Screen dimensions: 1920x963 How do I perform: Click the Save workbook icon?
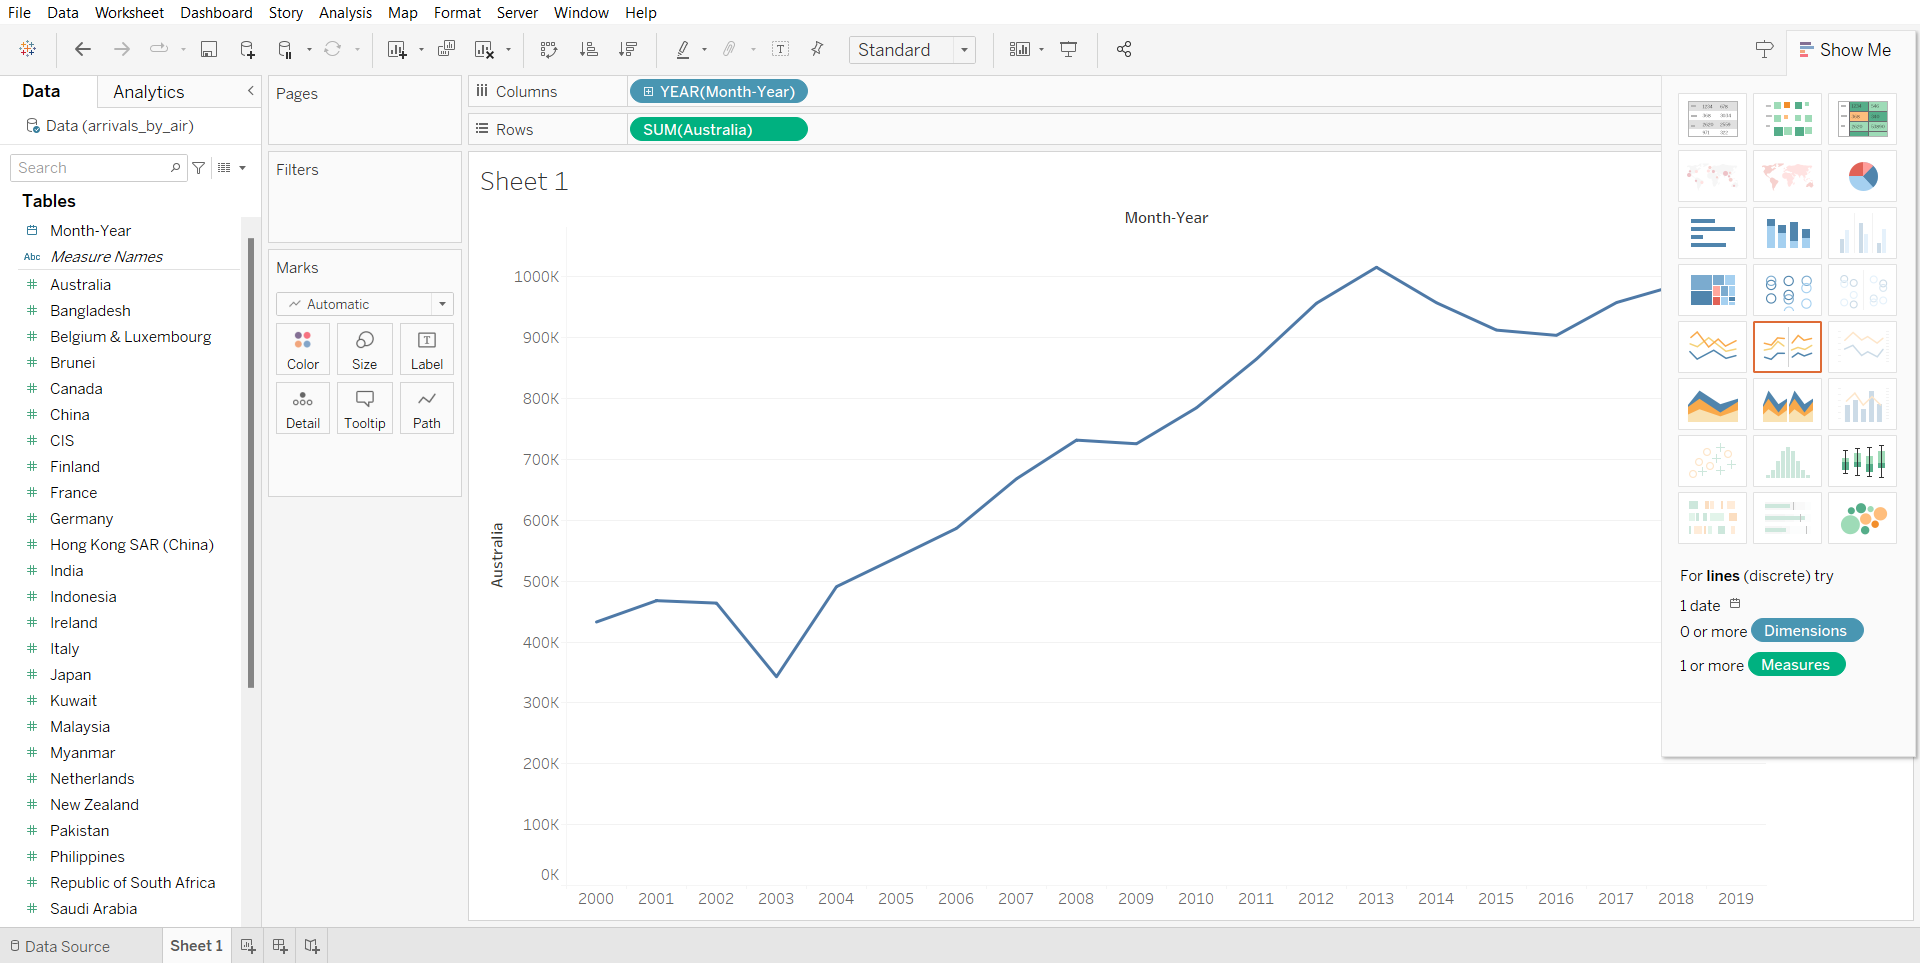(x=209, y=49)
